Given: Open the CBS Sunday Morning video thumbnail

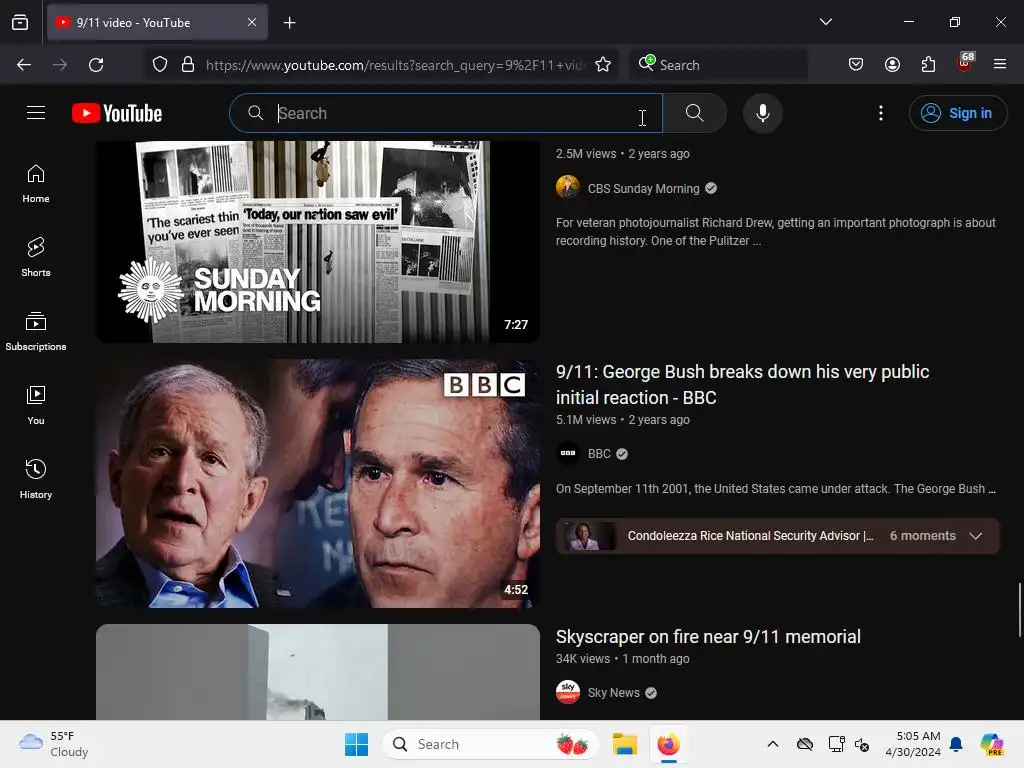Looking at the screenshot, I should [x=317, y=242].
